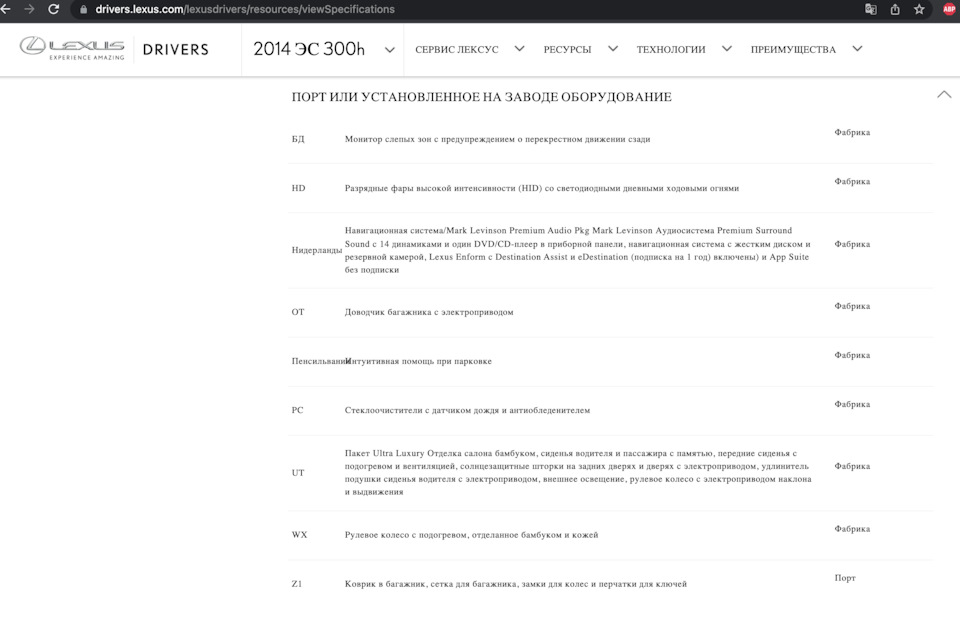
Task: Expand the 2014 ЭС 300h vehicle selector
Action: point(323,49)
